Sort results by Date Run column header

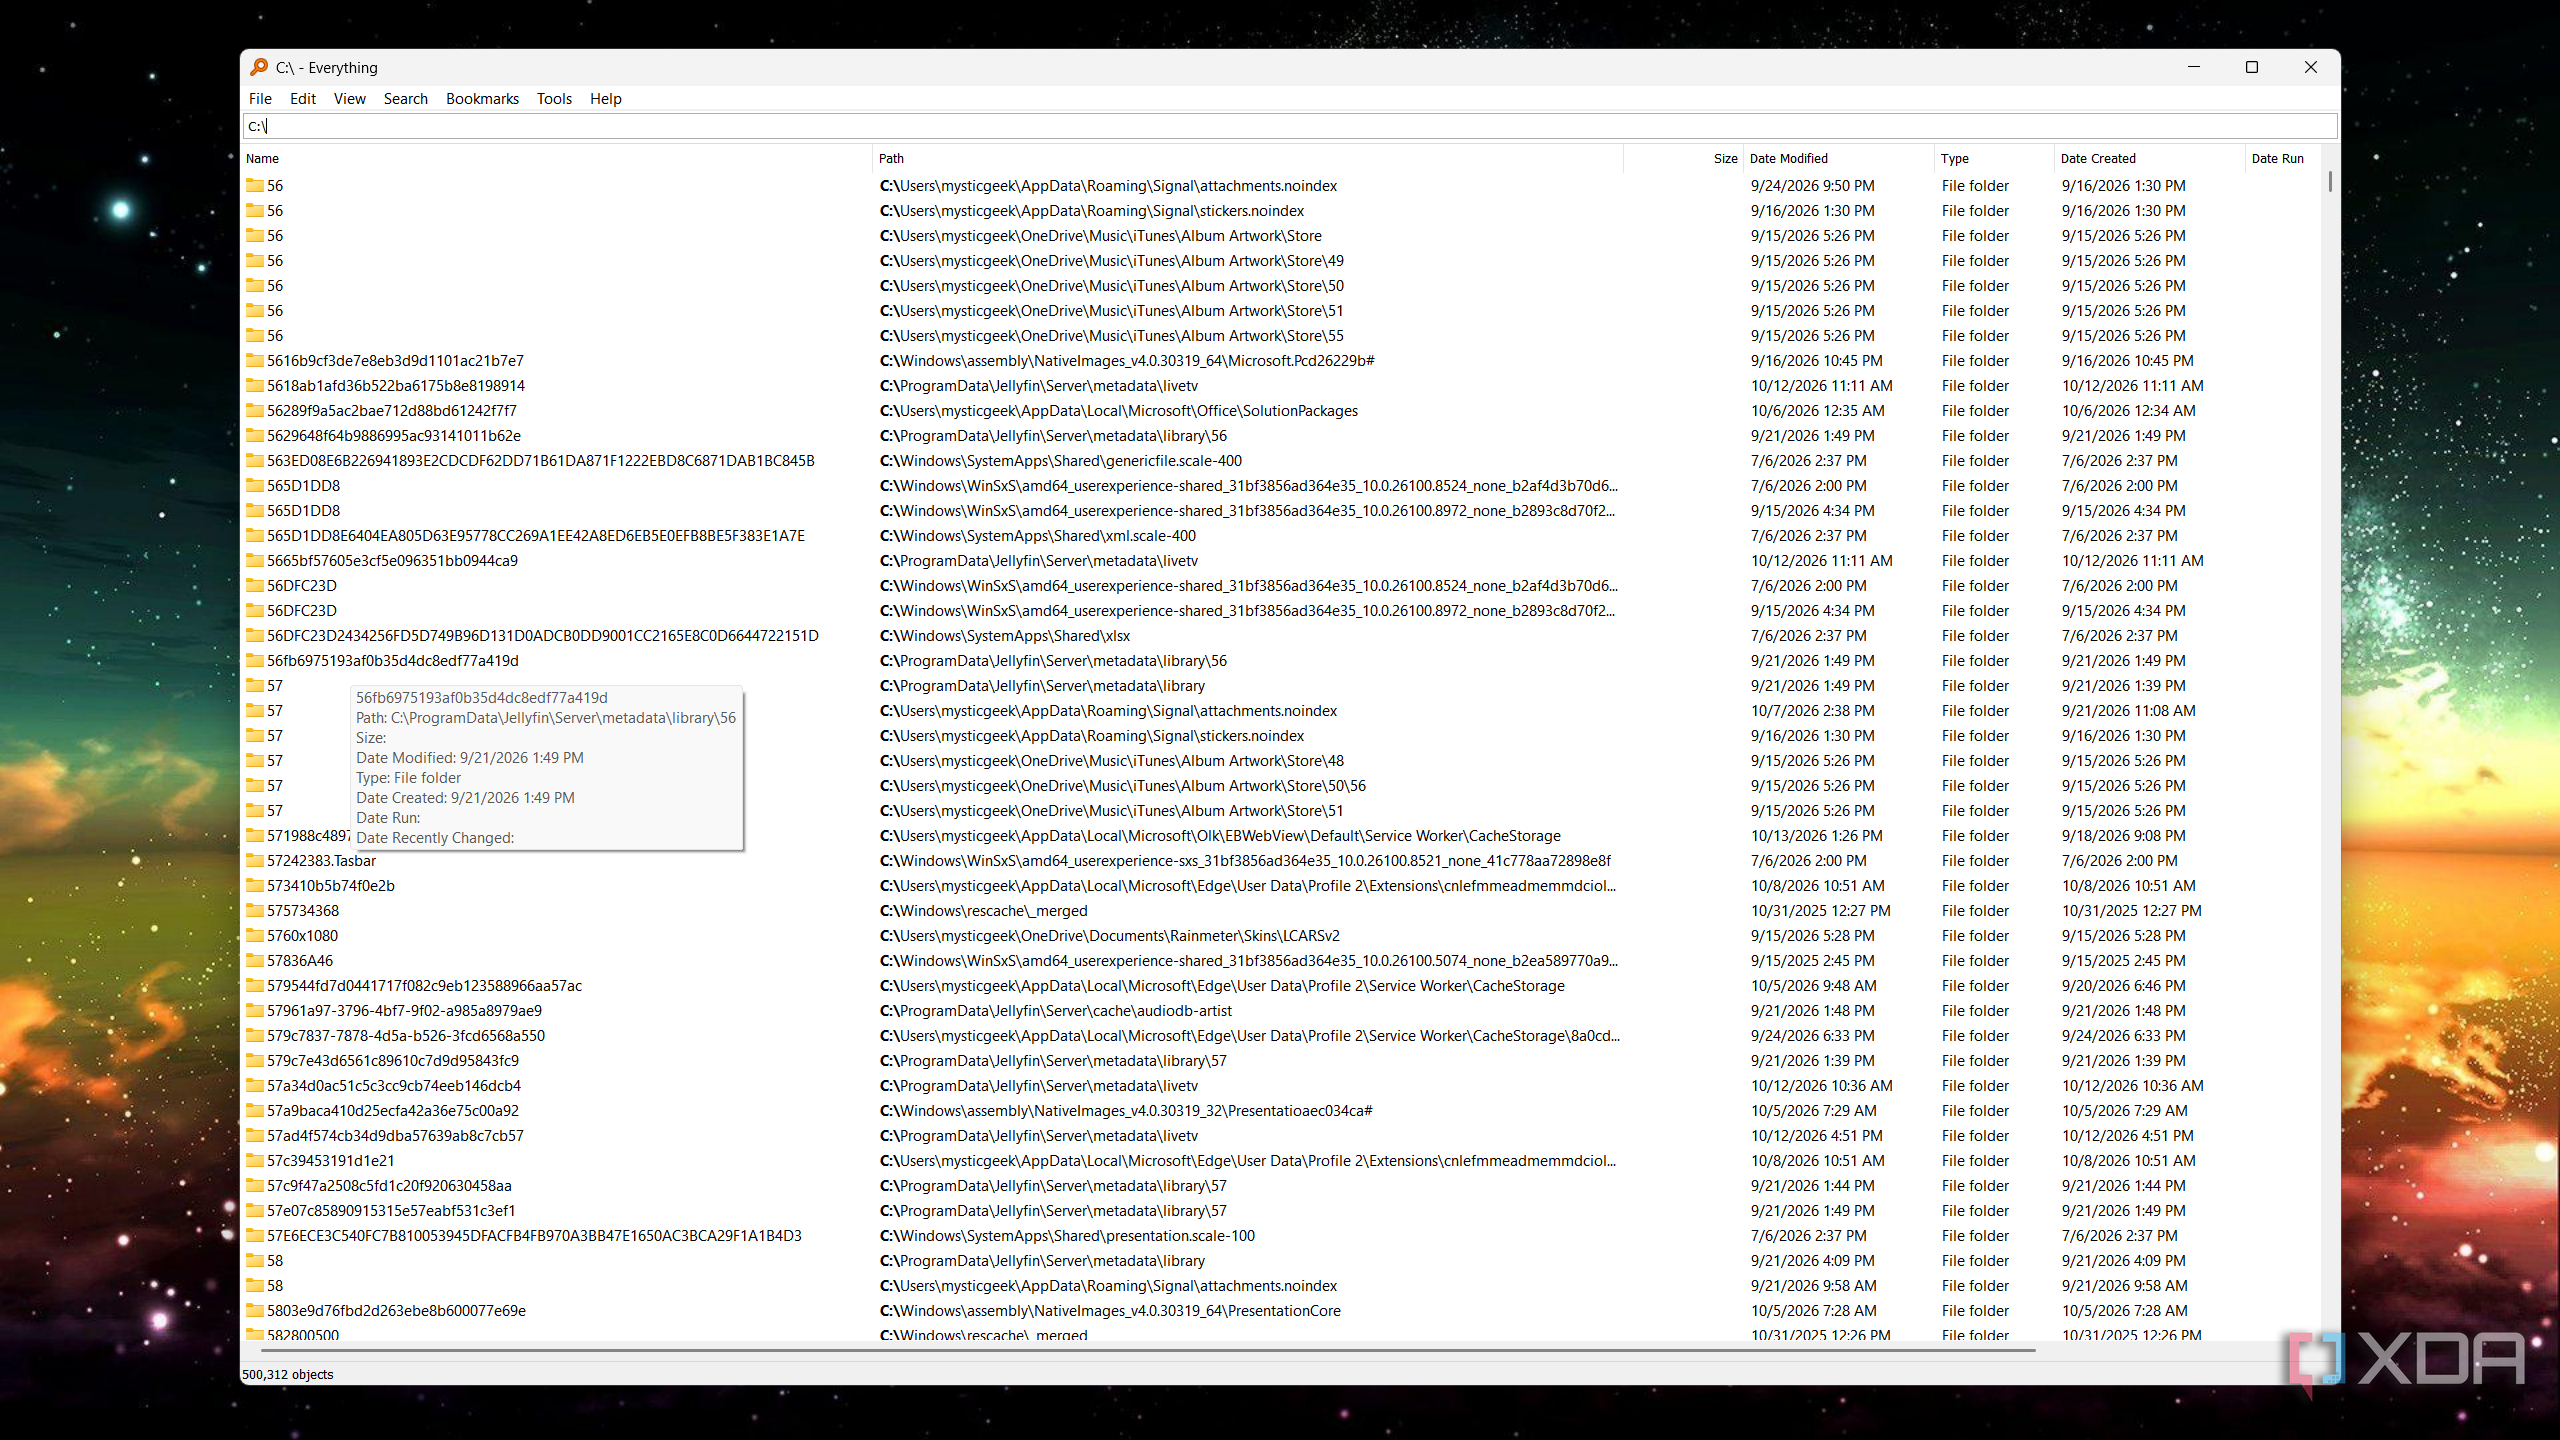point(2283,158)
